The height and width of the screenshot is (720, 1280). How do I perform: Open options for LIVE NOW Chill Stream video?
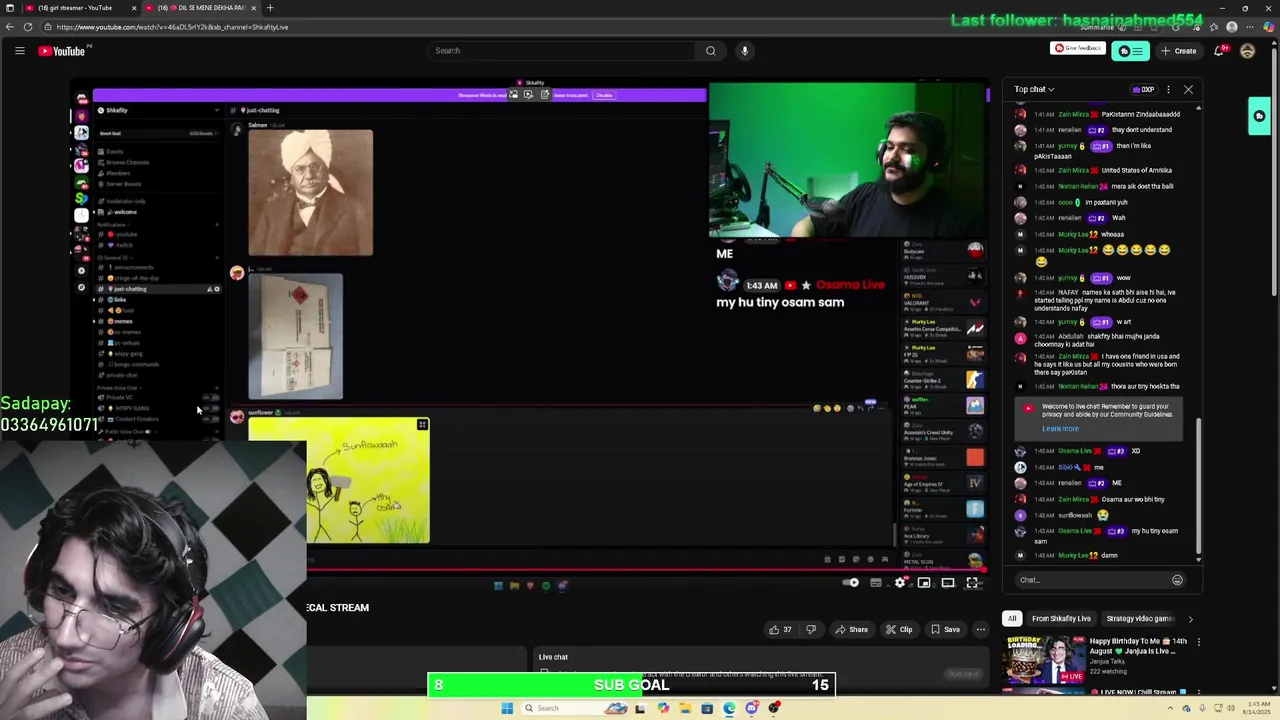coord(1199,692)
